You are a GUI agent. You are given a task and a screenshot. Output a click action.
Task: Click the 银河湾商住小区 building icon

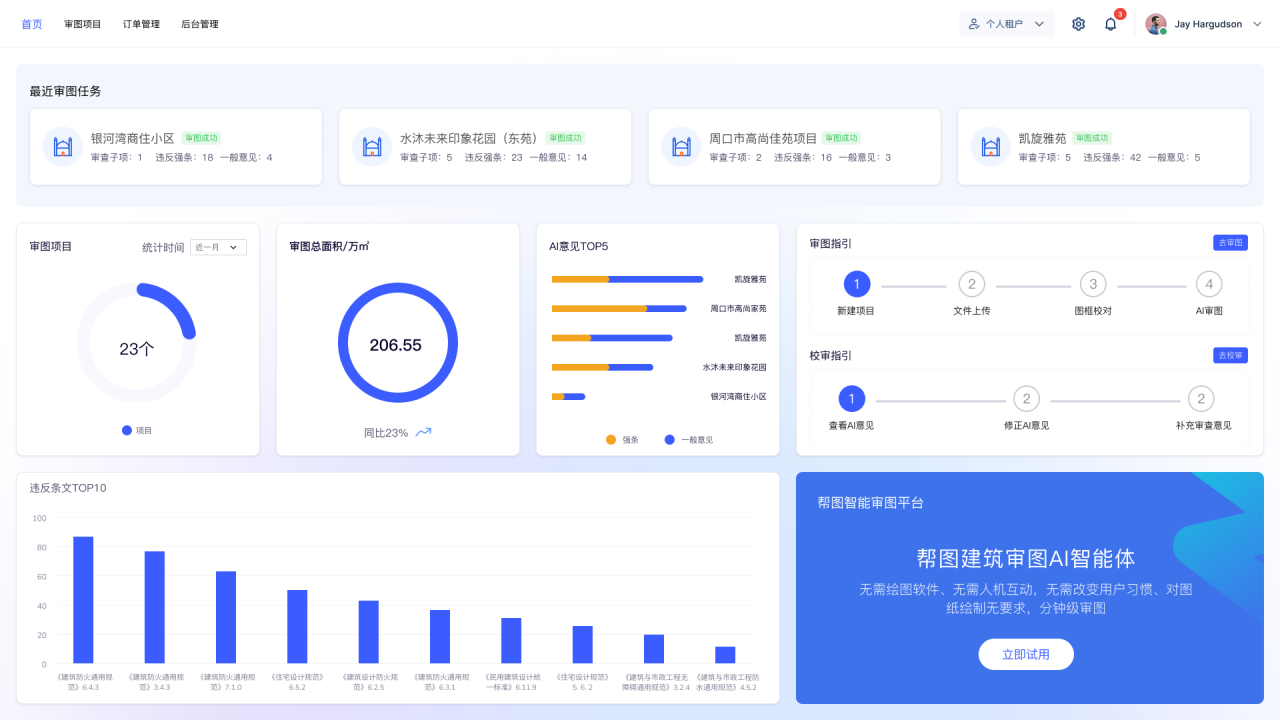pyautogui.click(x=63, y=147)
